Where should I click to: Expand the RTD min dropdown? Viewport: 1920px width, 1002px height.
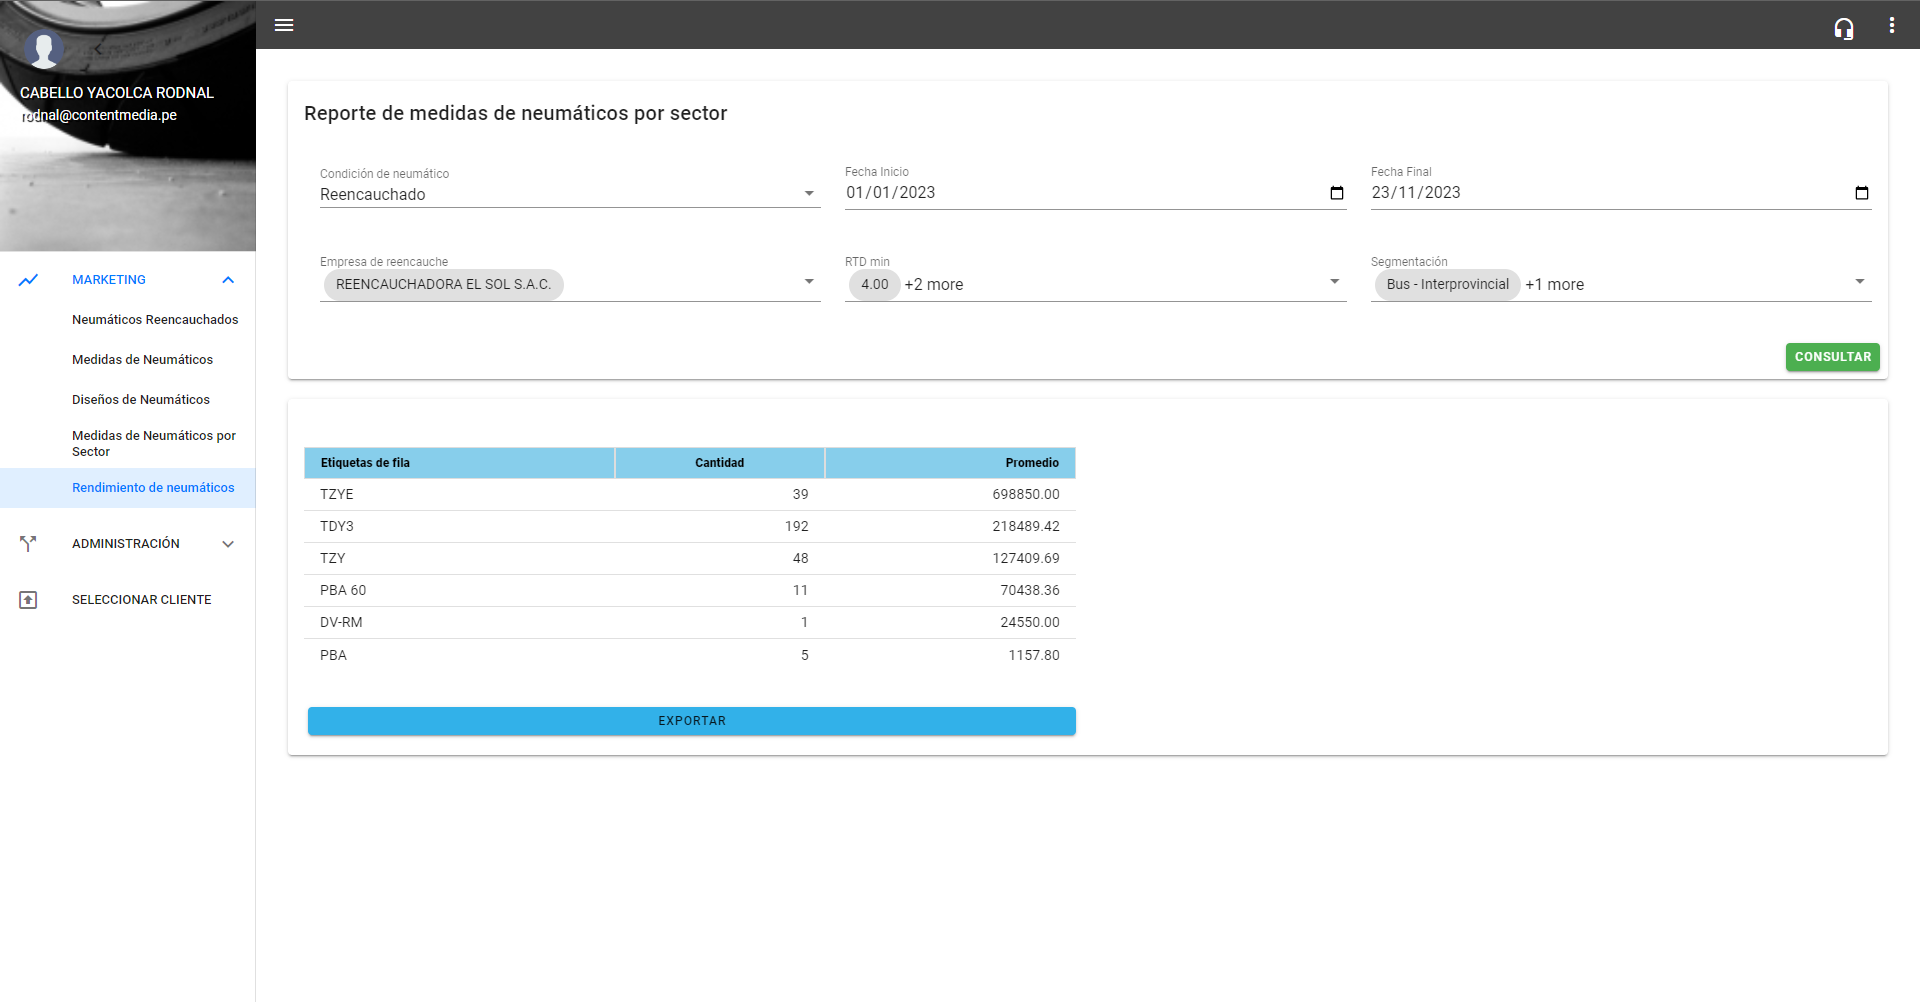click(x=1334, y=282)
